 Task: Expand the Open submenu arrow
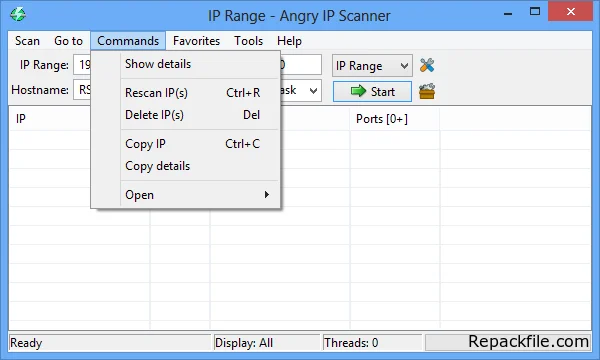[x=267, y=195]
